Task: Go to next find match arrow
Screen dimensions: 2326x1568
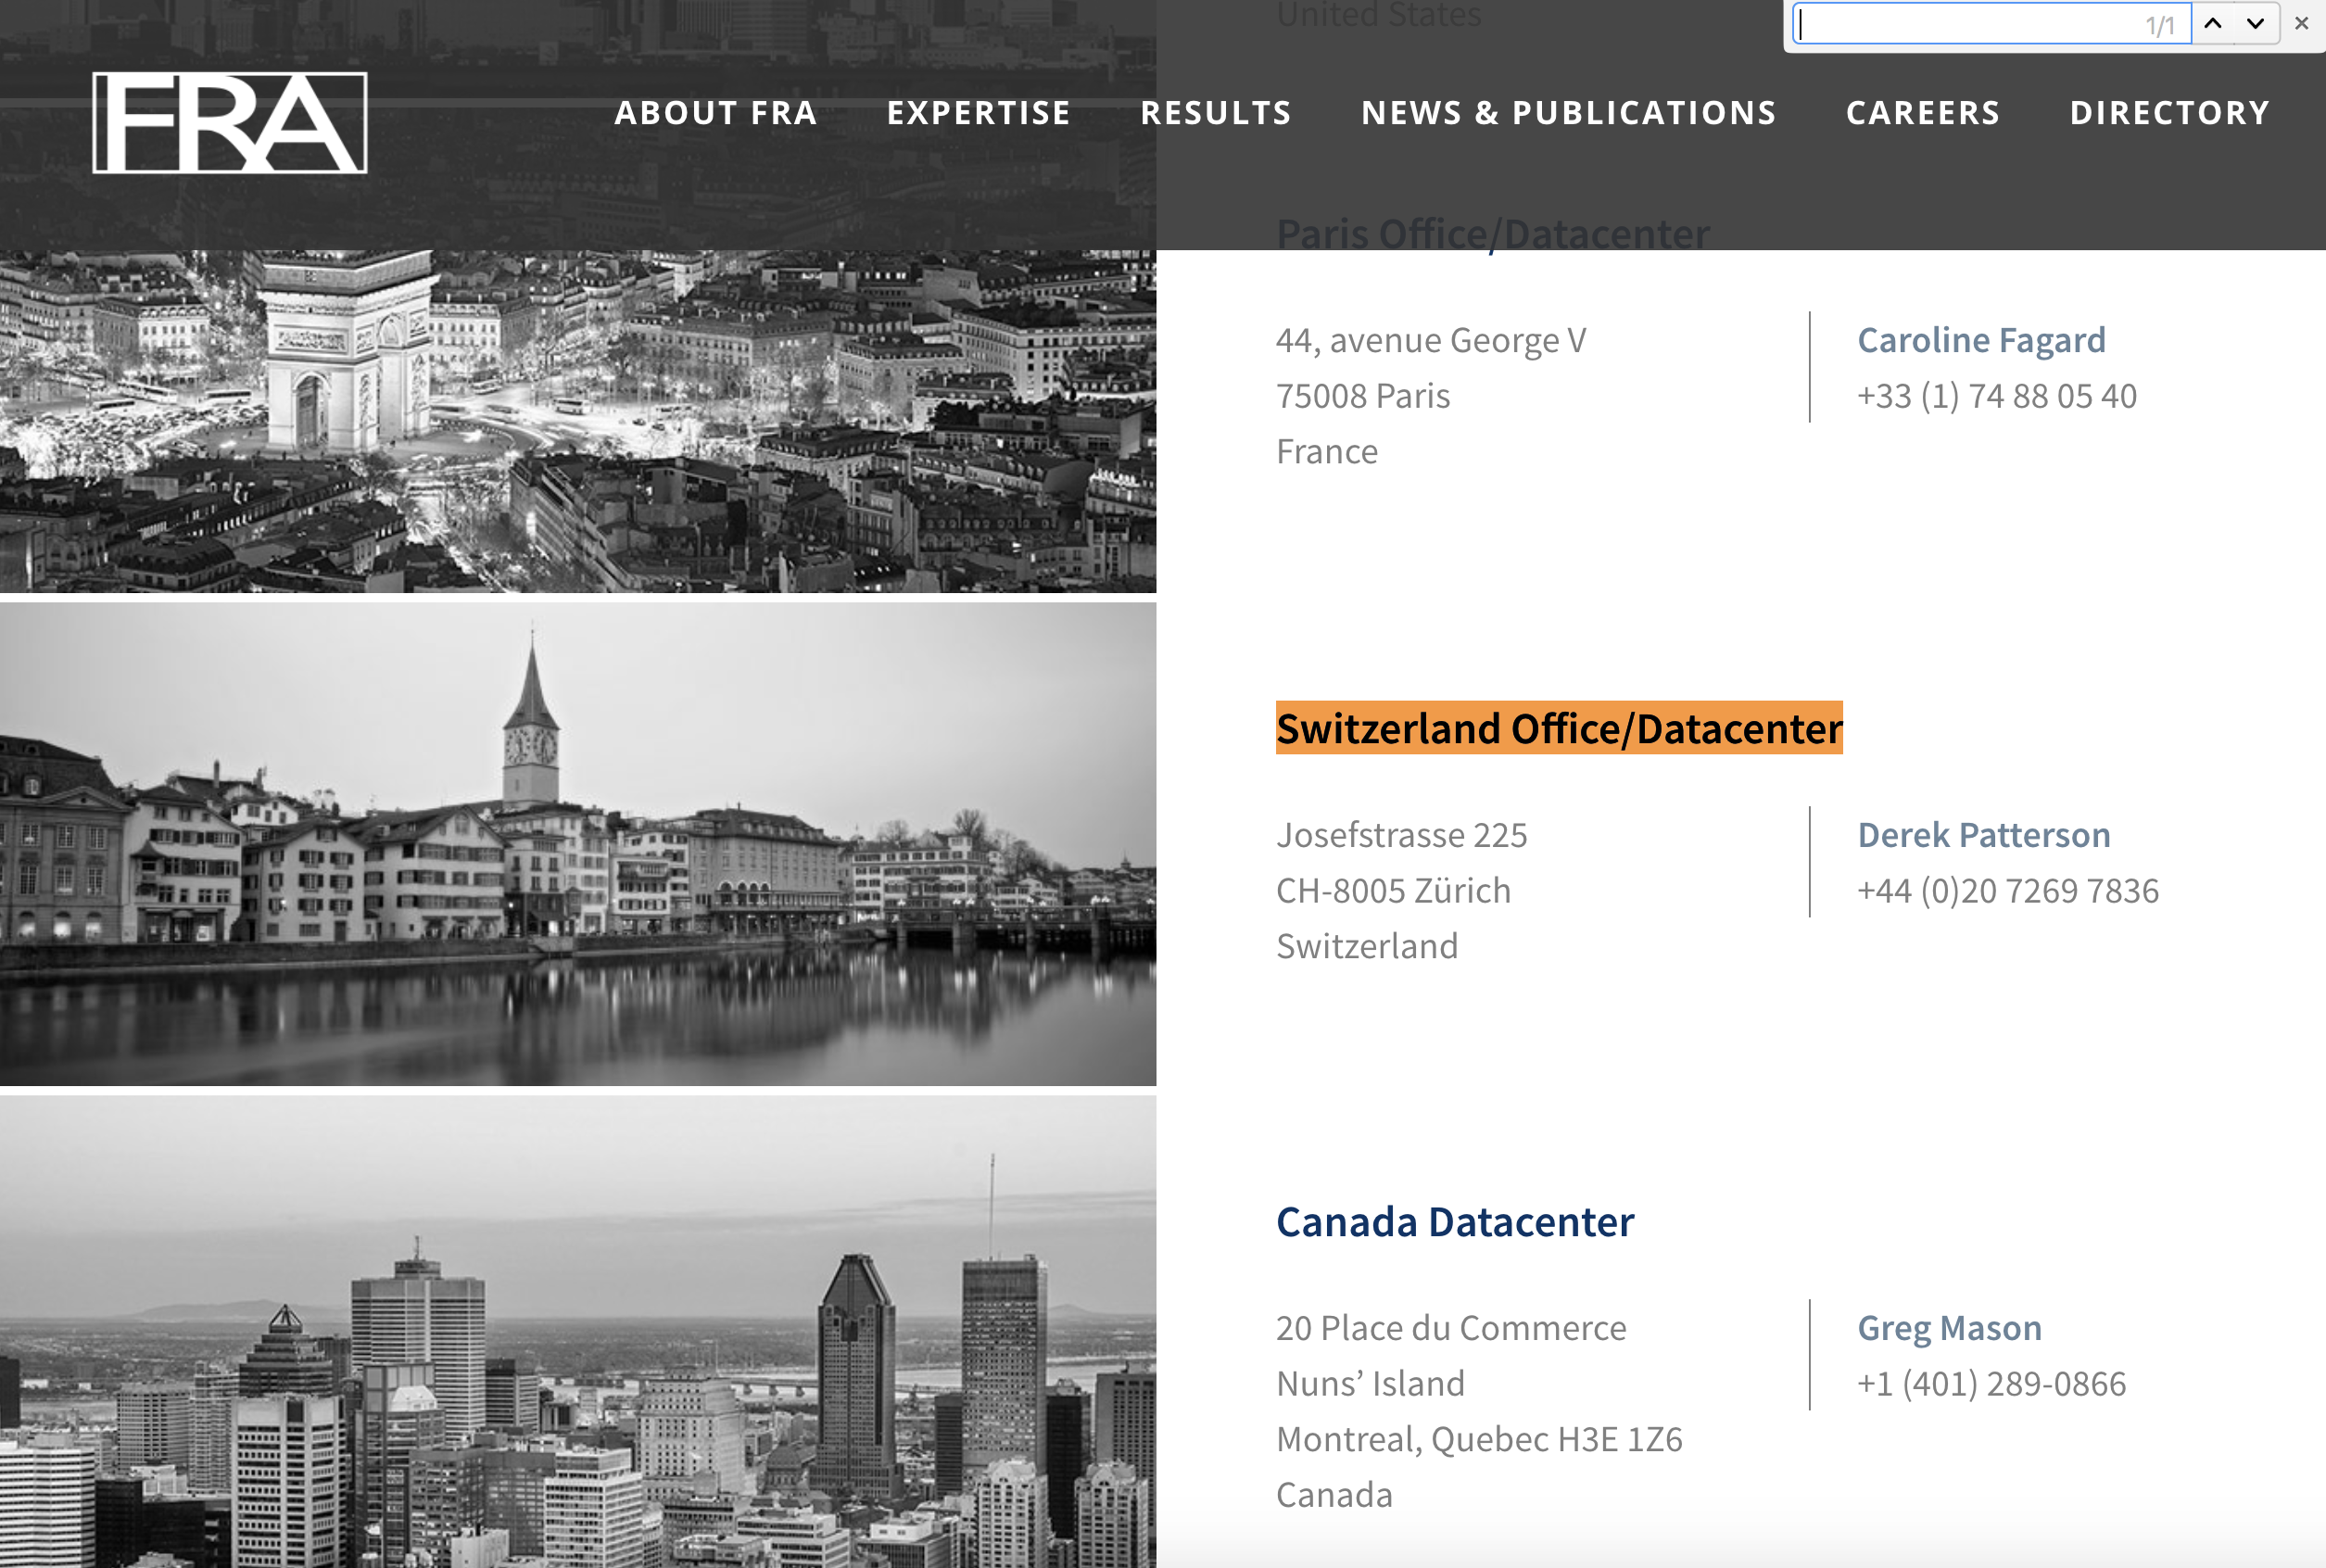Action: [x=2255, y=23]
